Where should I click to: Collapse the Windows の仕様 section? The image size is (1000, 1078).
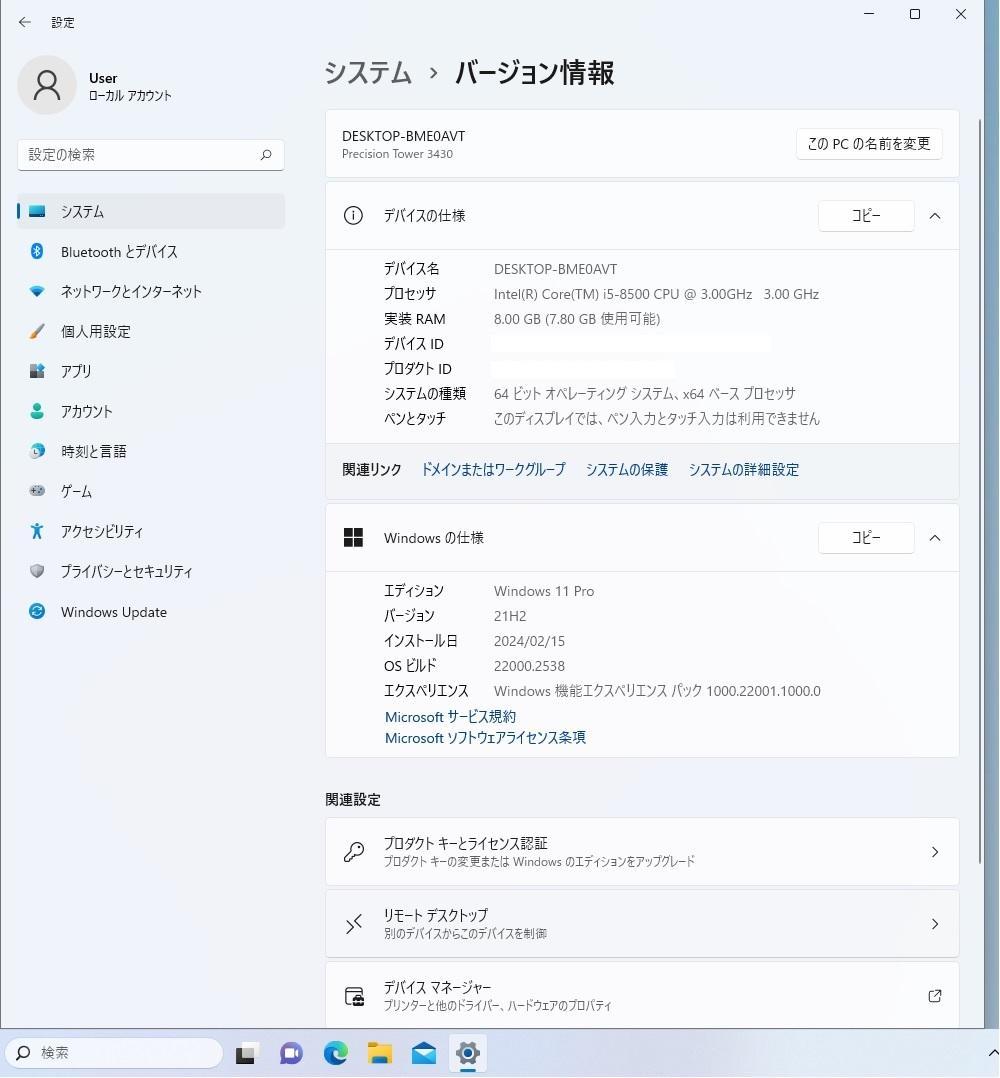[x=934, y=537]
